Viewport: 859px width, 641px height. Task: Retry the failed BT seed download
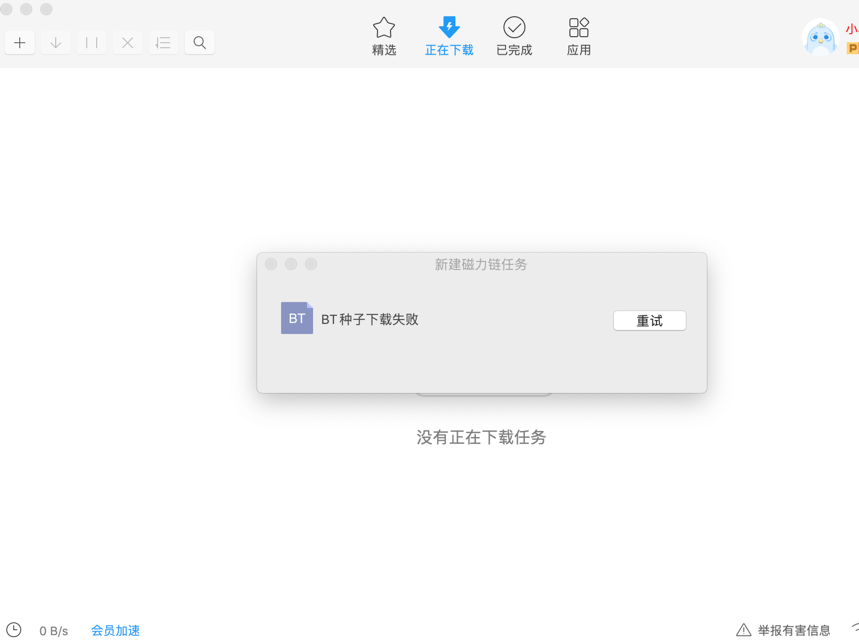coord(649,320)
